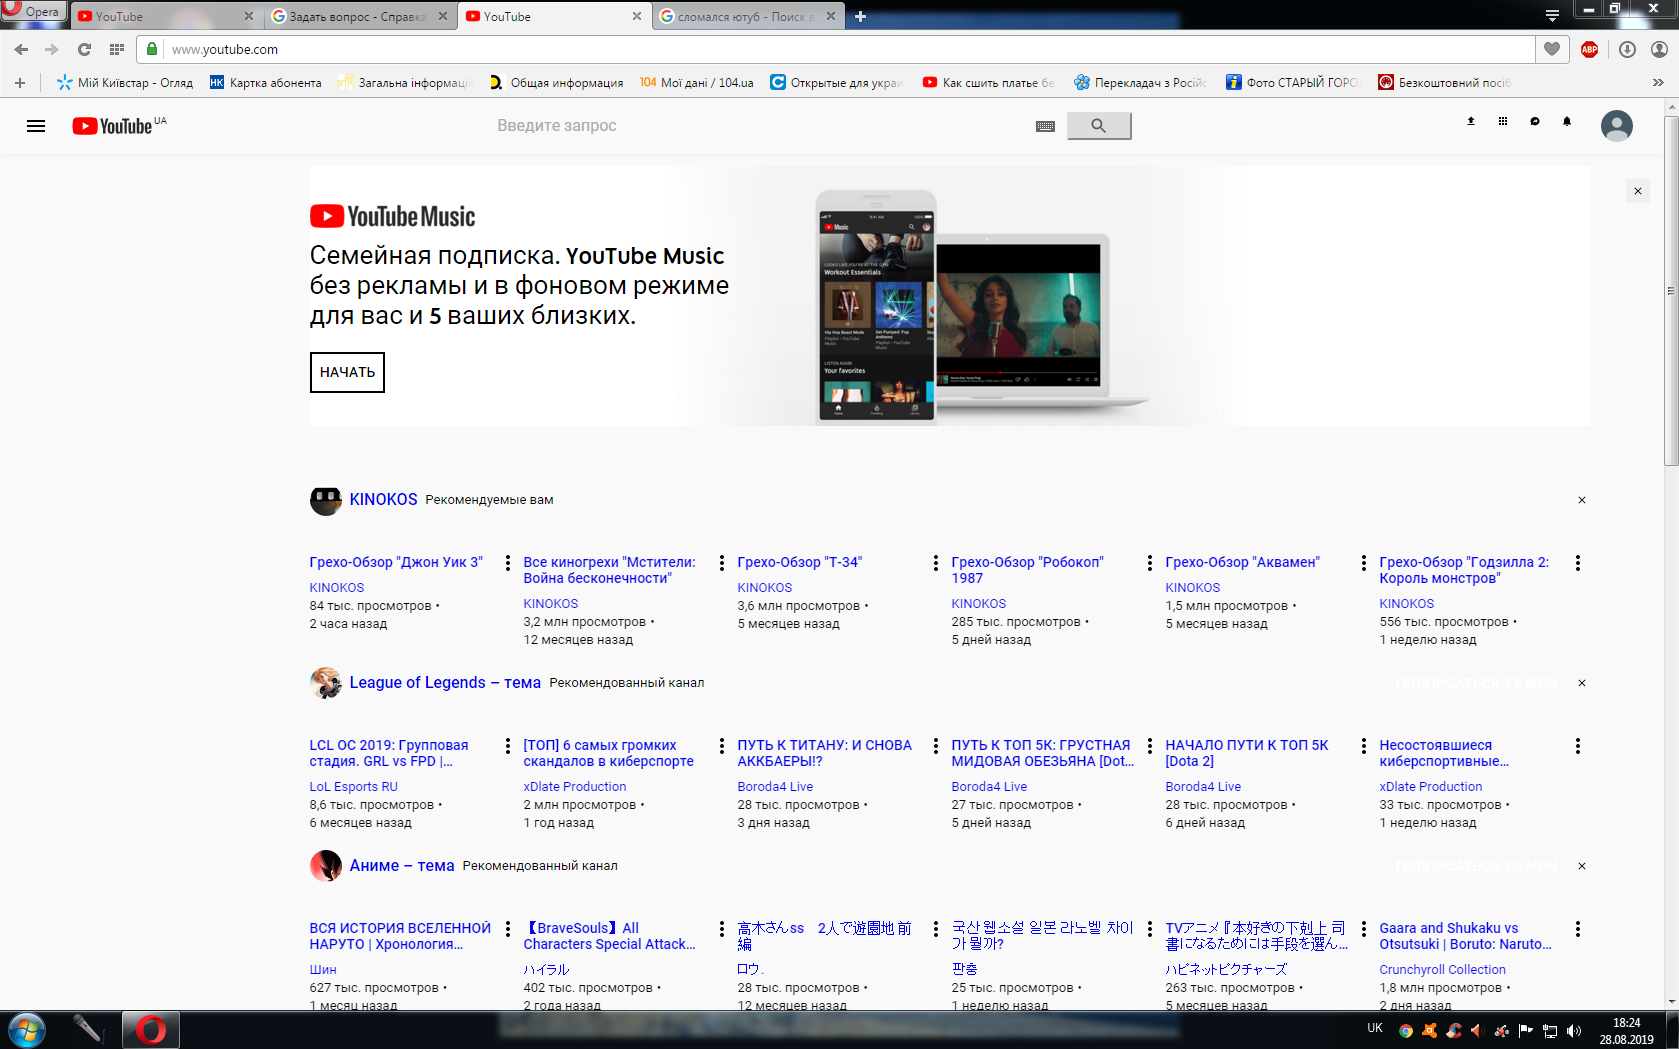This screenshot has height=1049, width=1679.
Task: Open a new tab with plus button
Action: tap(861, 16)
